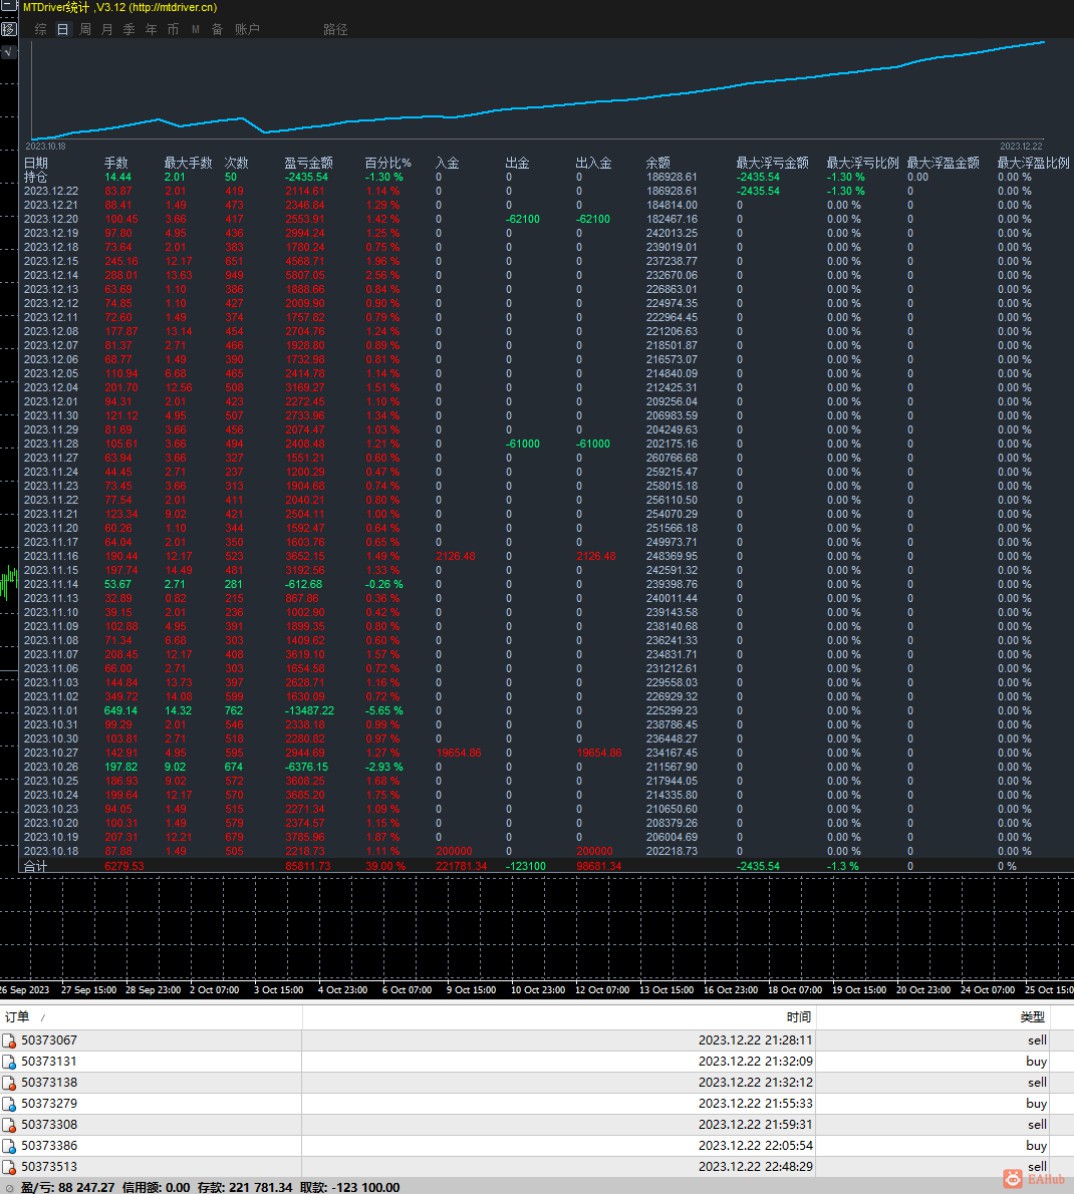Click the total profit 85811.73
The height and width of the screenshot is (1194, 1074).
click(x=308, y=866)
